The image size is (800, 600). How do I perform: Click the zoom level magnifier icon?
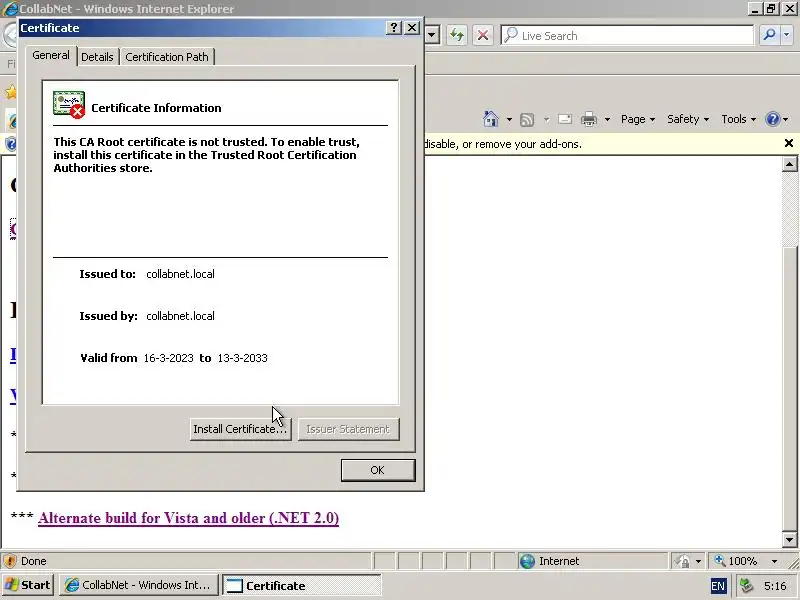(x=719, y=560)
